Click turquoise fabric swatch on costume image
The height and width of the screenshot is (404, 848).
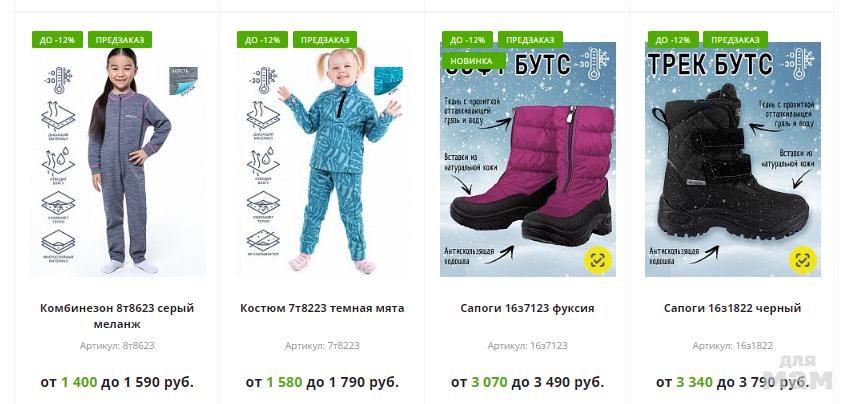click(x=388, y=81)
